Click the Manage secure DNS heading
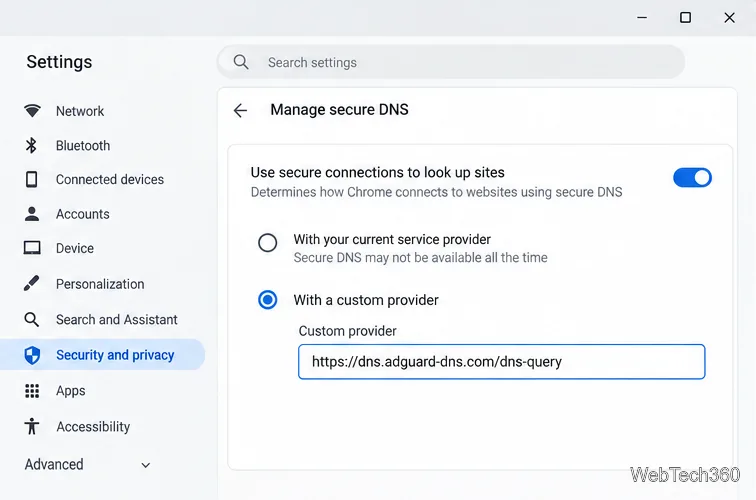Image resolution: width=756 pixels, height=500 pixels. (339, 109)
